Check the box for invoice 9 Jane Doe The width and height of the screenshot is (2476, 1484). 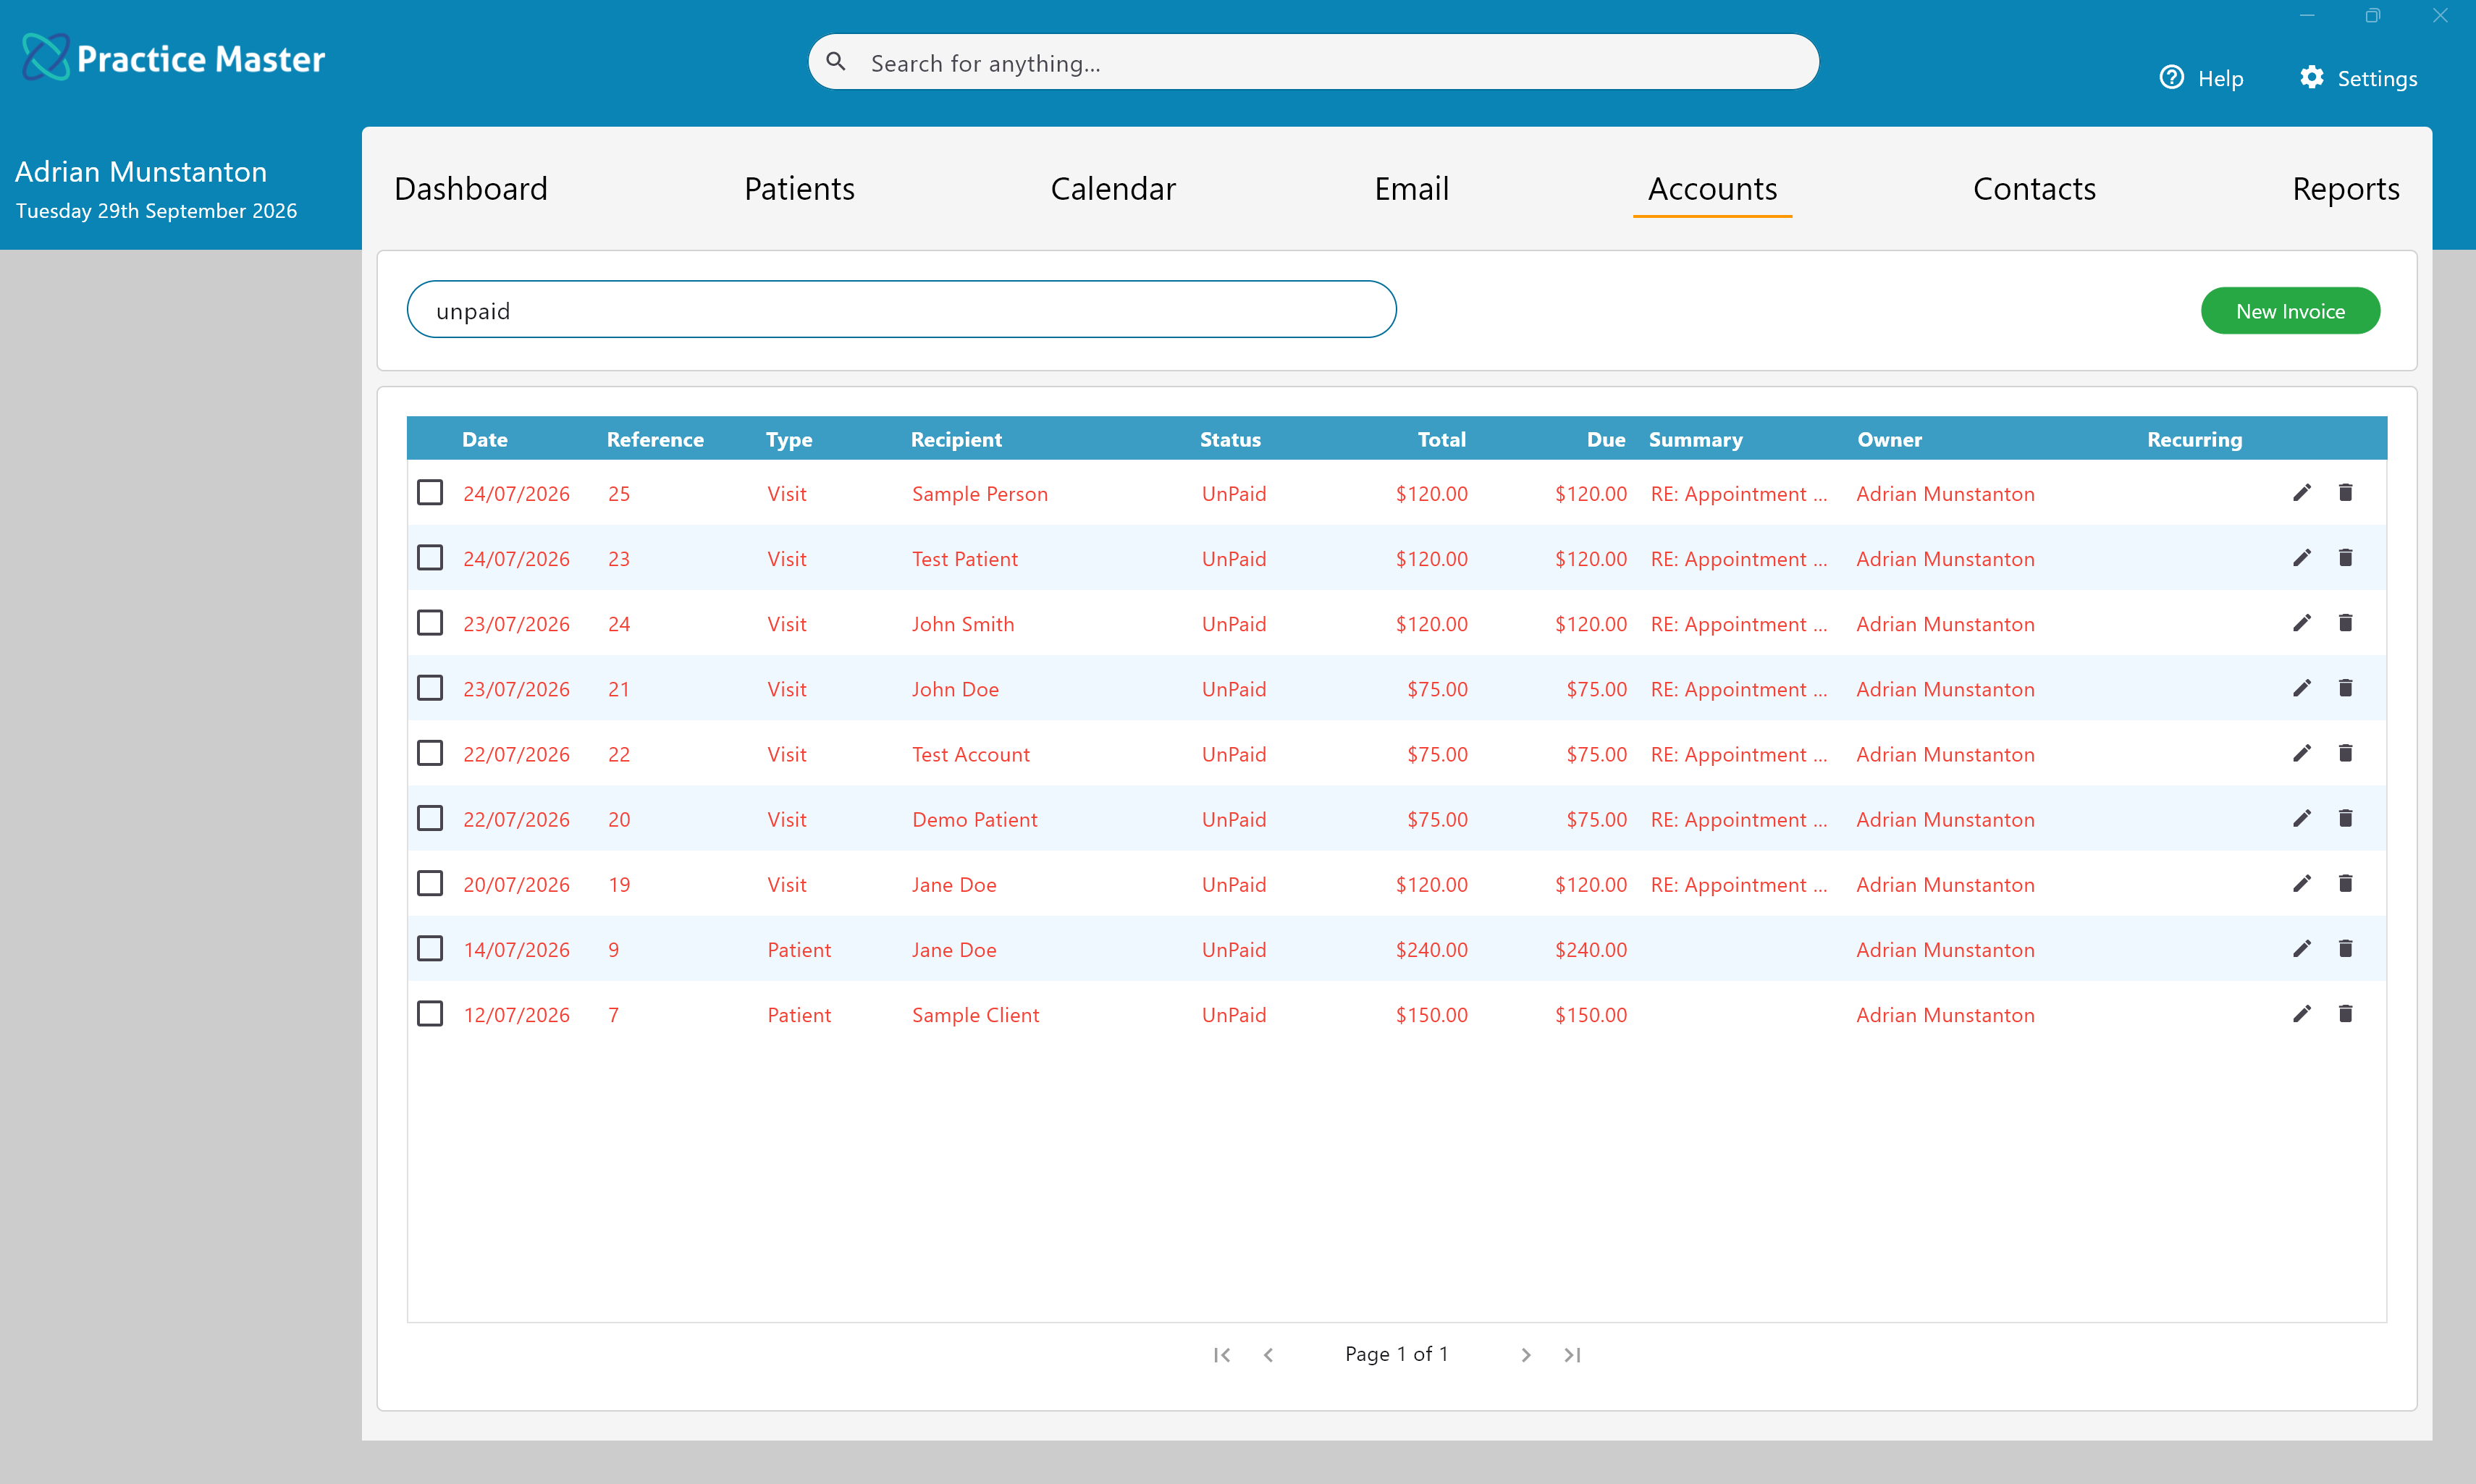pos(430,948)
